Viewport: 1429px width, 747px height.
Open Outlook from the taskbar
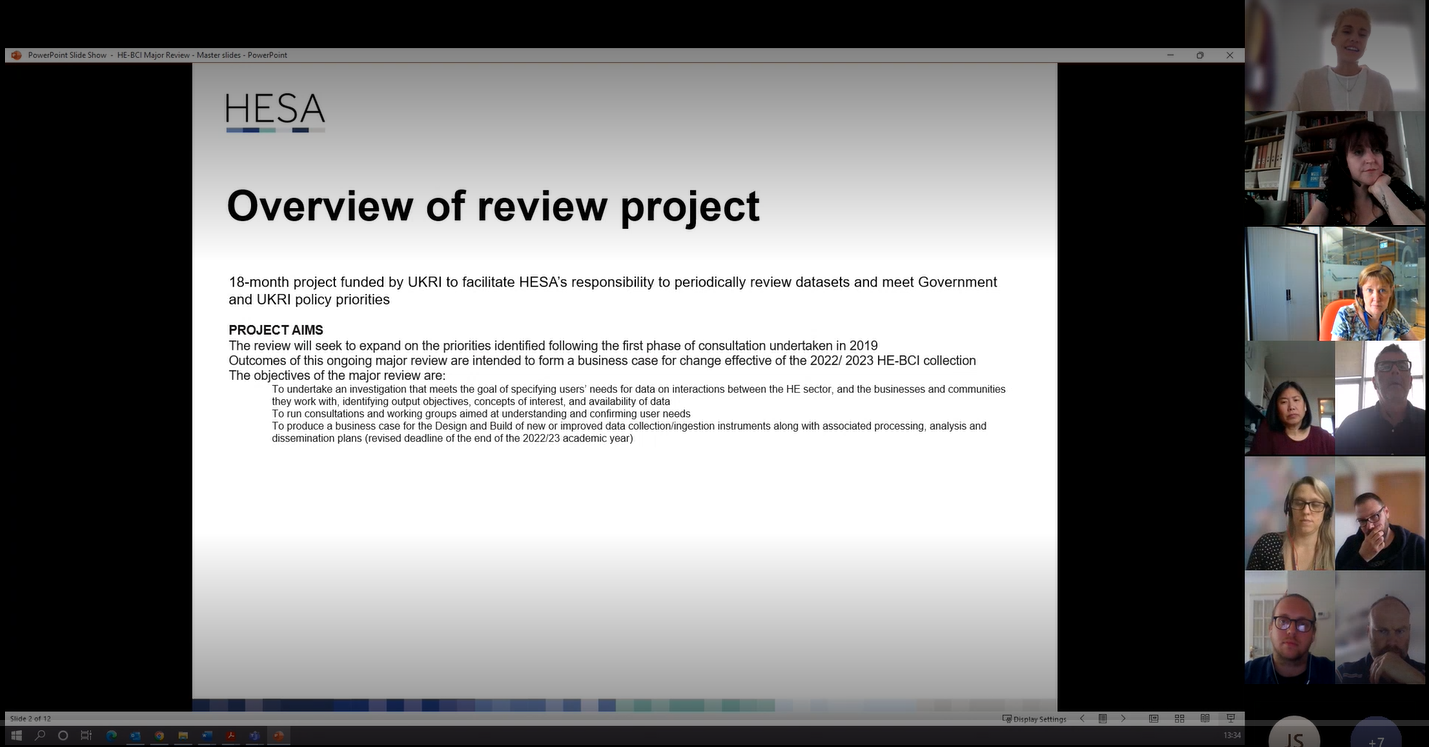click(135, 736)
